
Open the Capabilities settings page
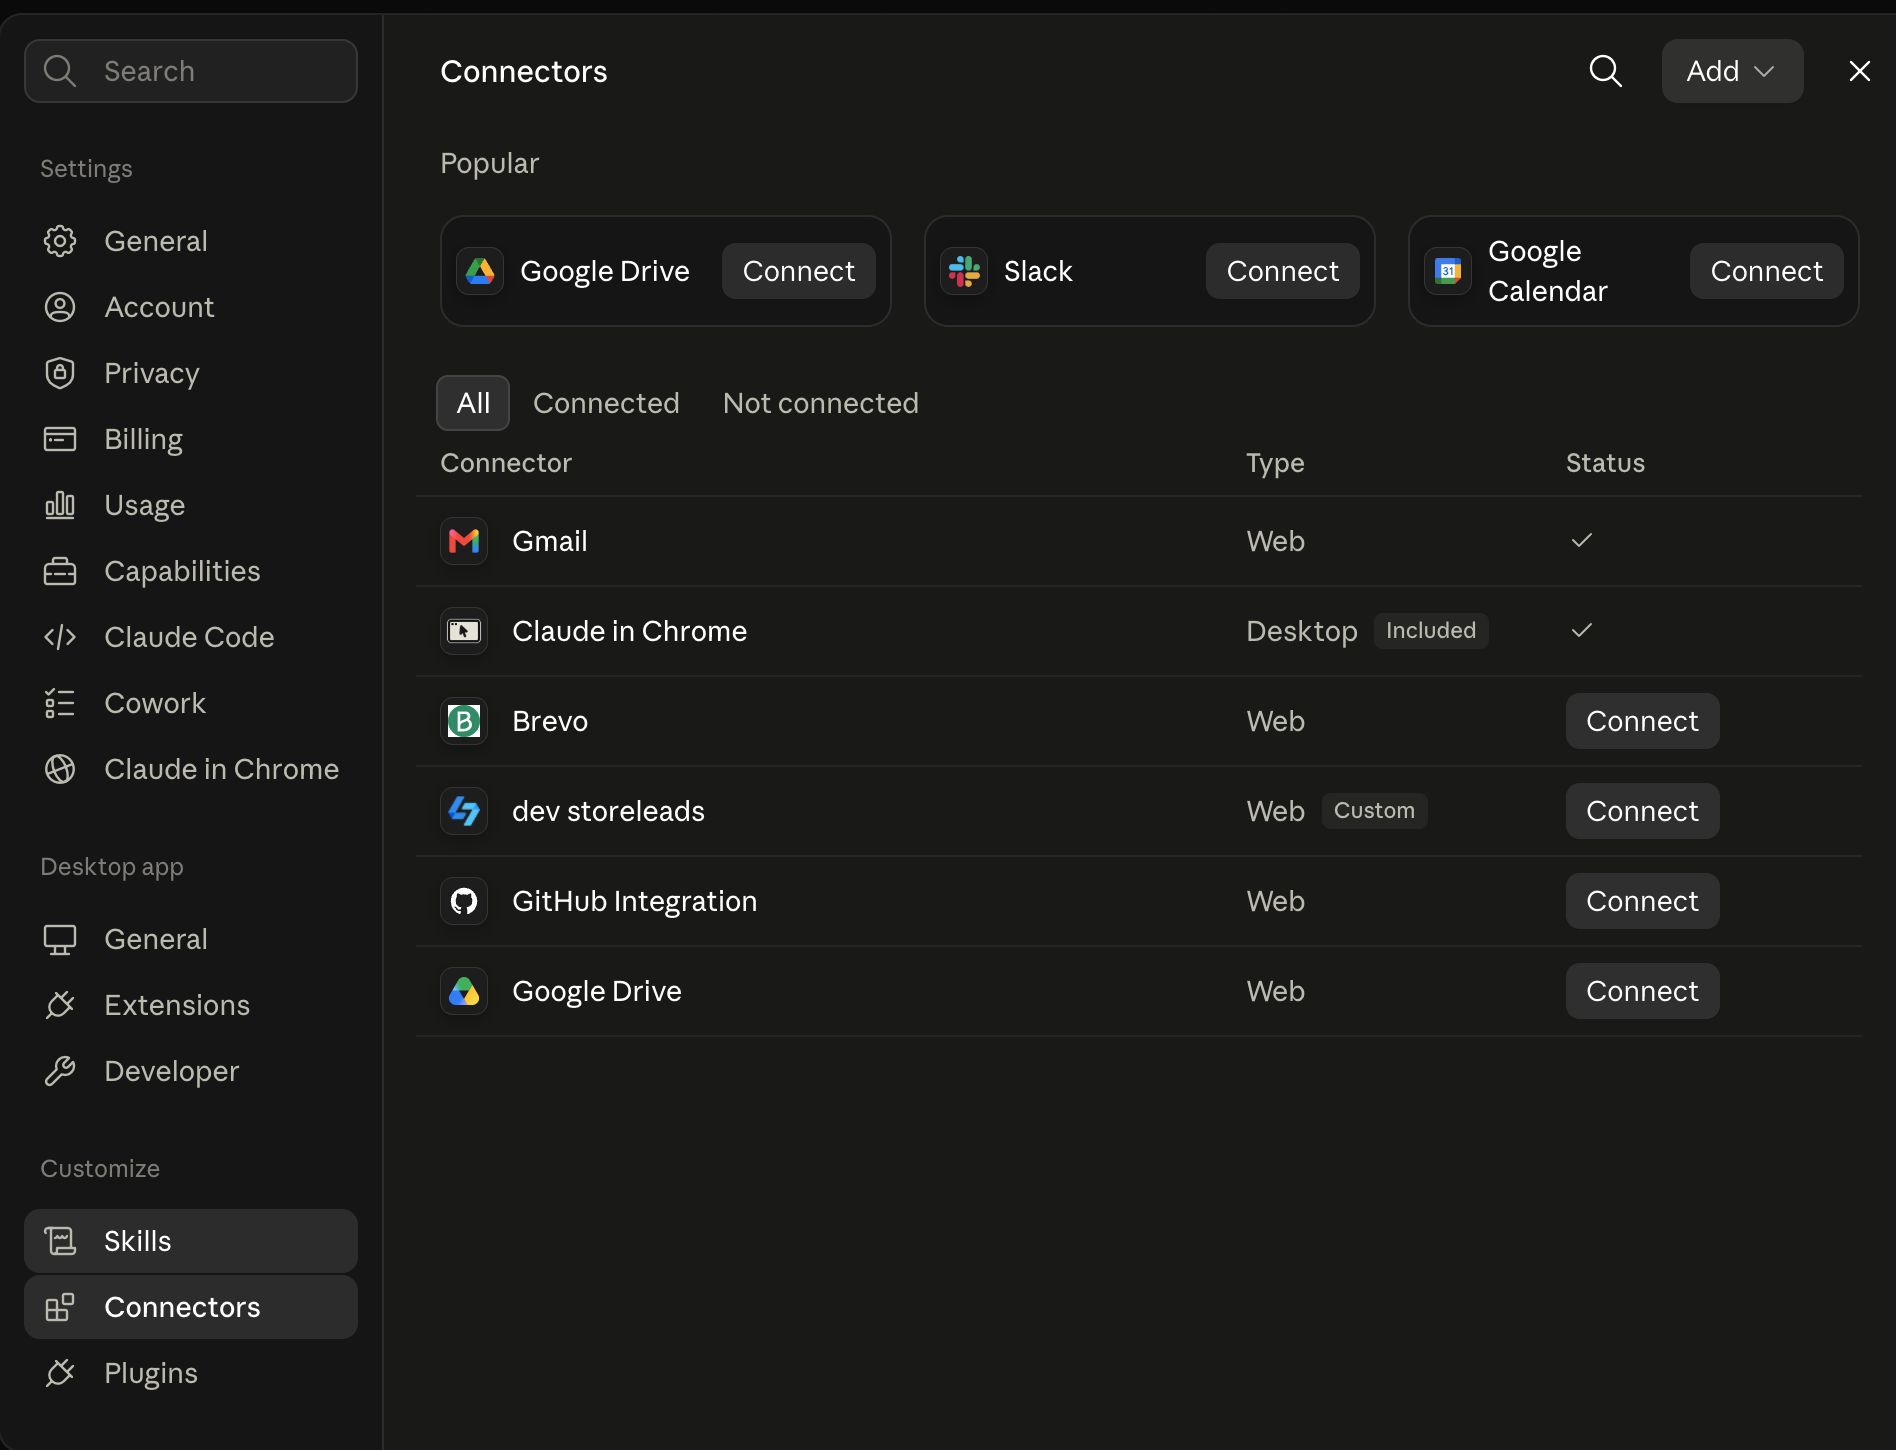pos(191,571)
